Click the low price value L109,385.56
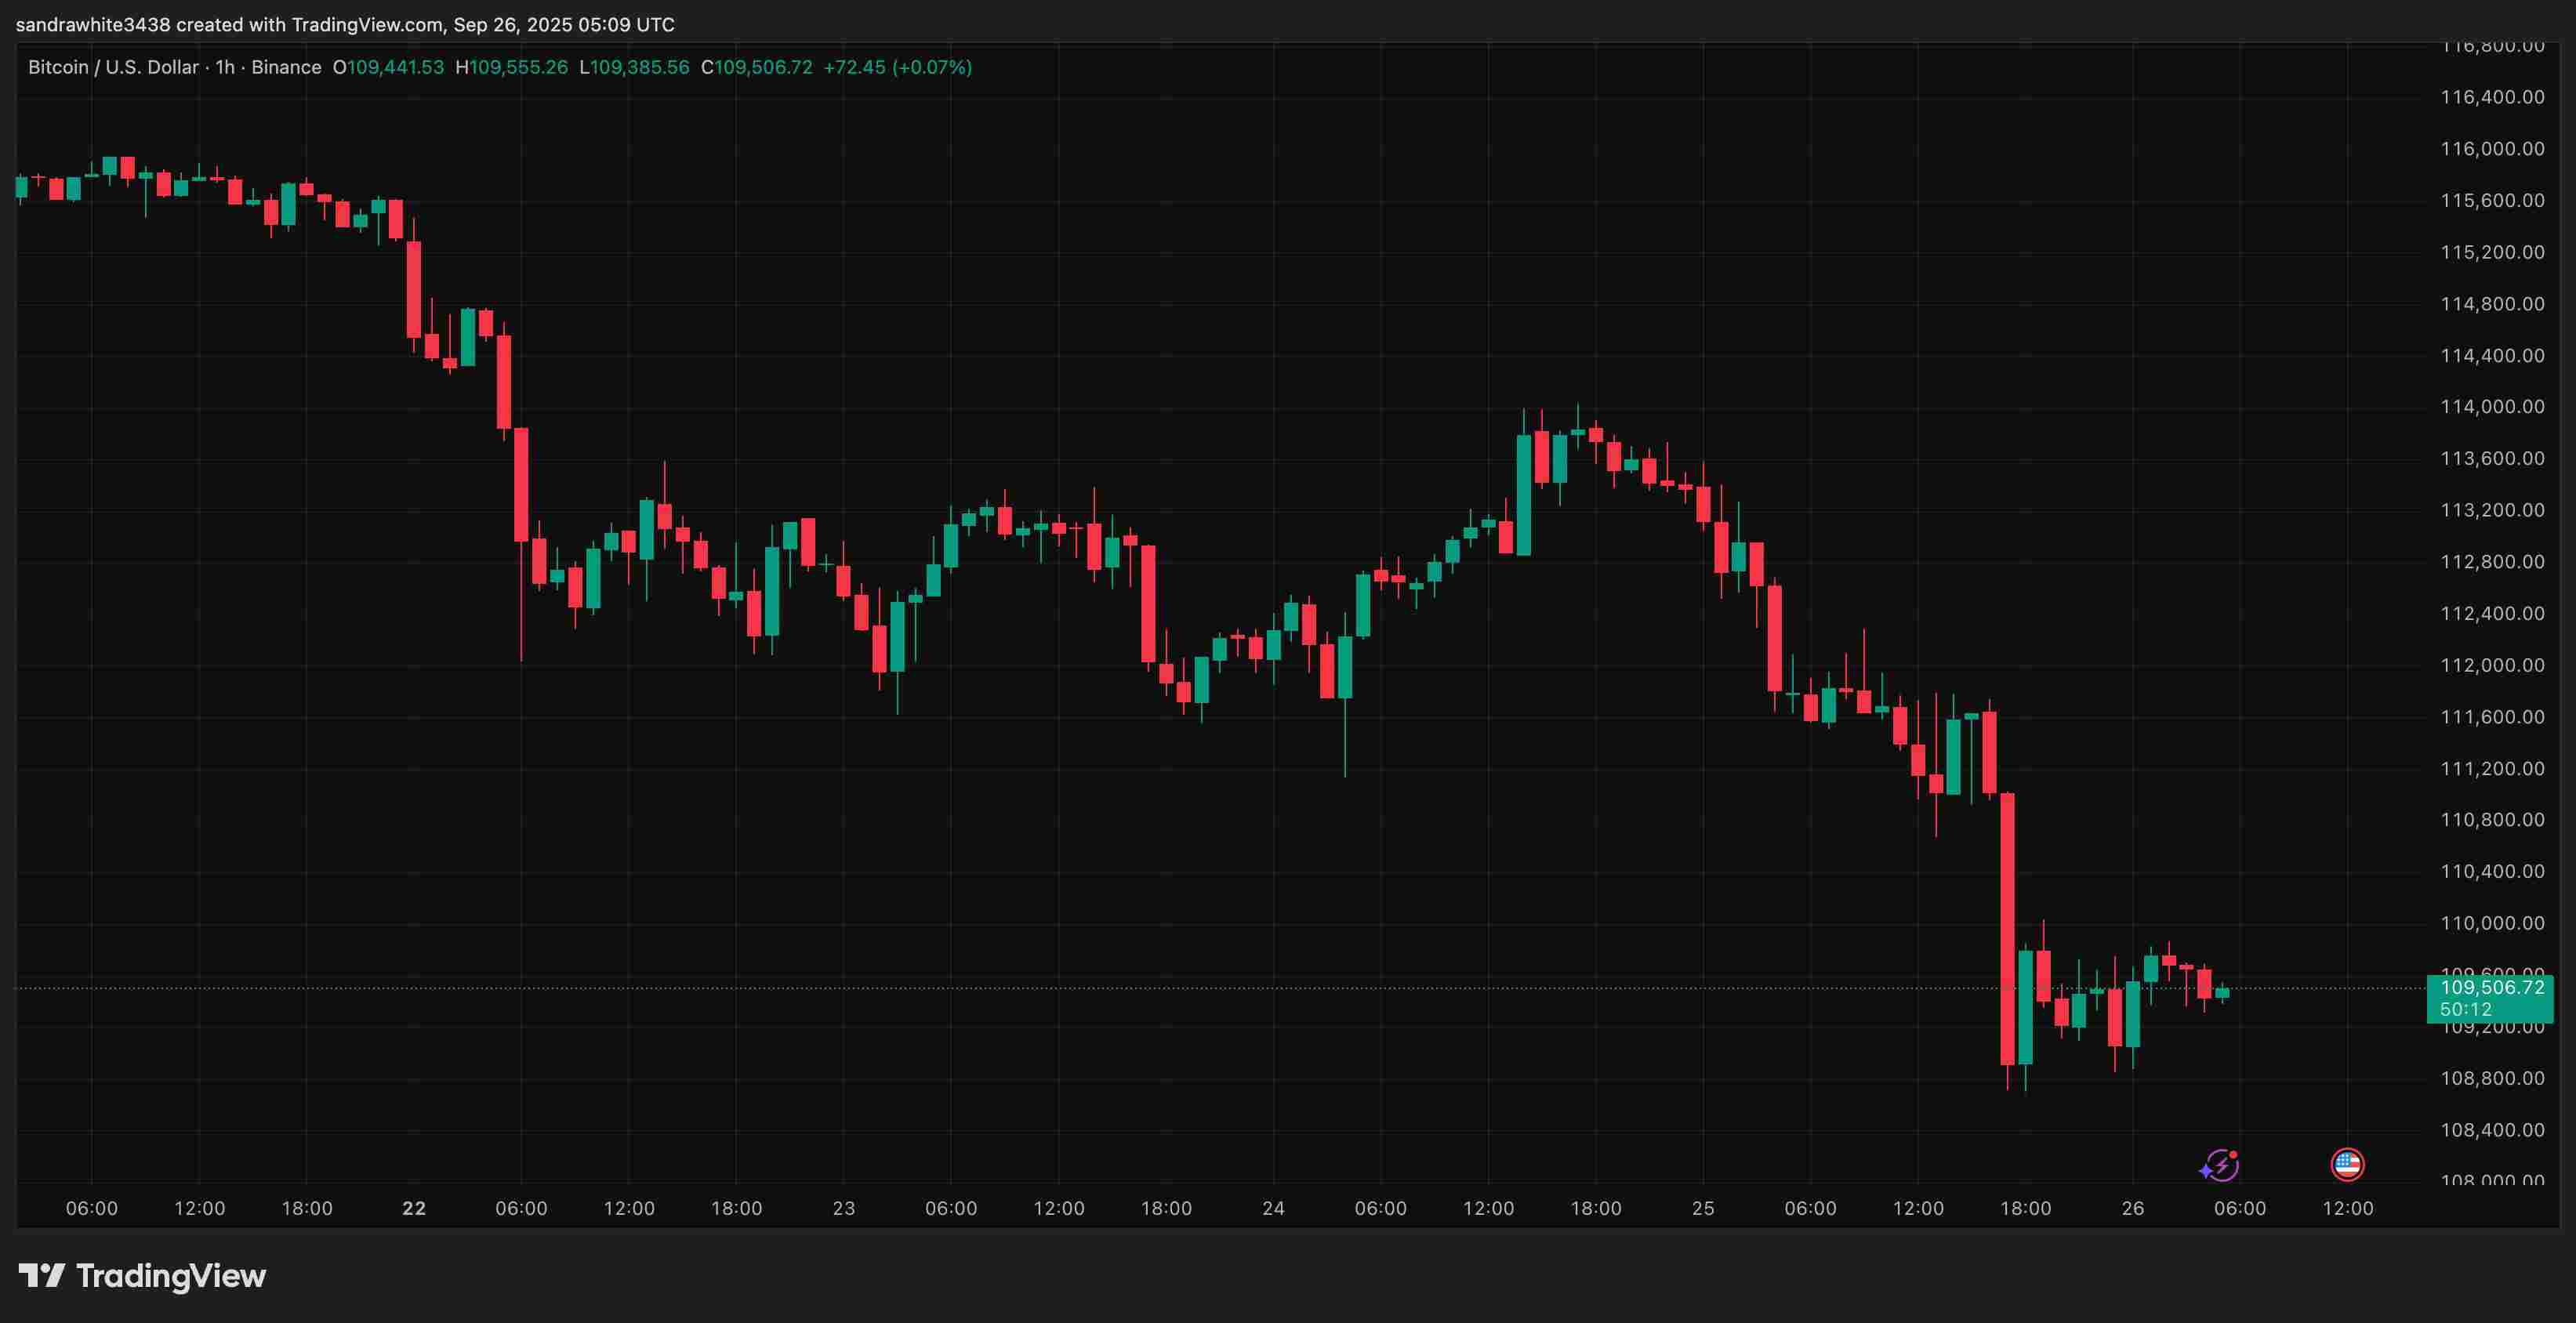Screen dimensions: 2576x1323 click(634, 67)
